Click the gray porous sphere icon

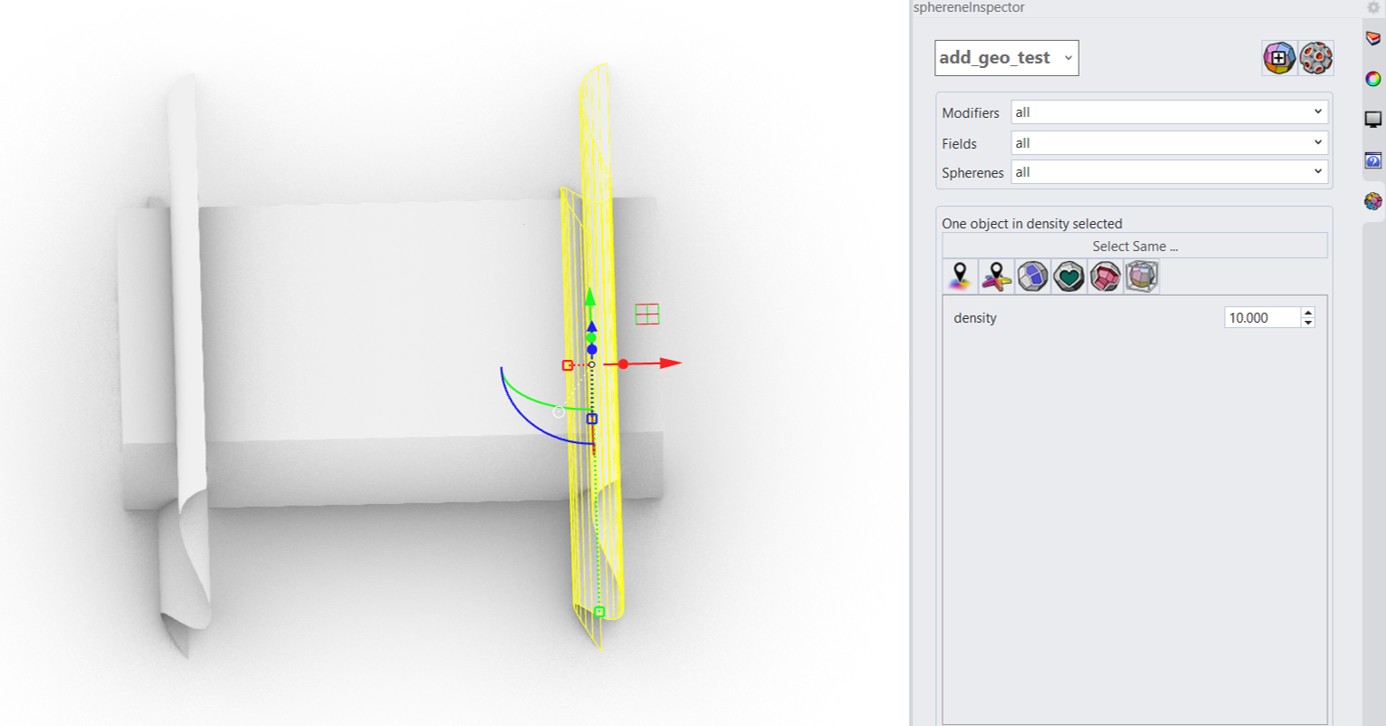point(1316,58)
